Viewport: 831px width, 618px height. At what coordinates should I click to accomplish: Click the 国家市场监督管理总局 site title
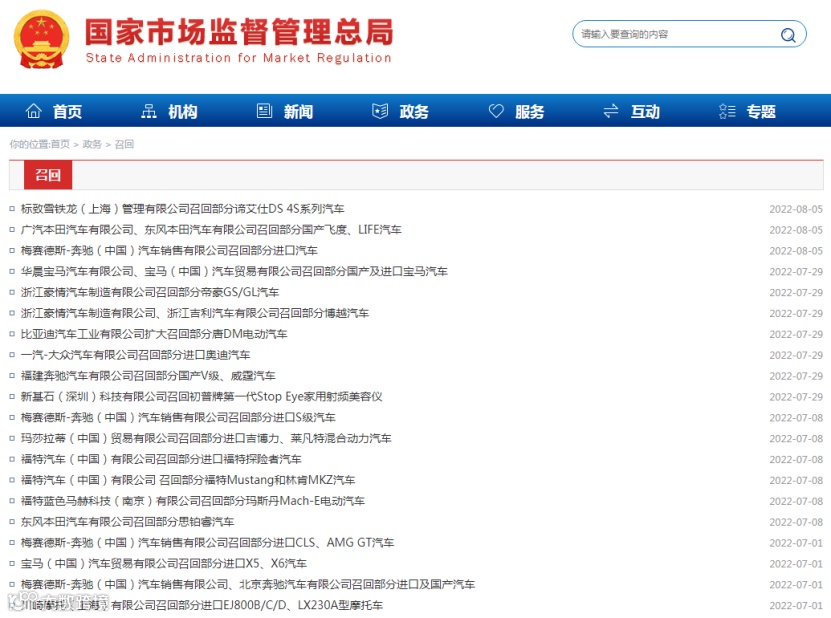click(x=239, y=32)
